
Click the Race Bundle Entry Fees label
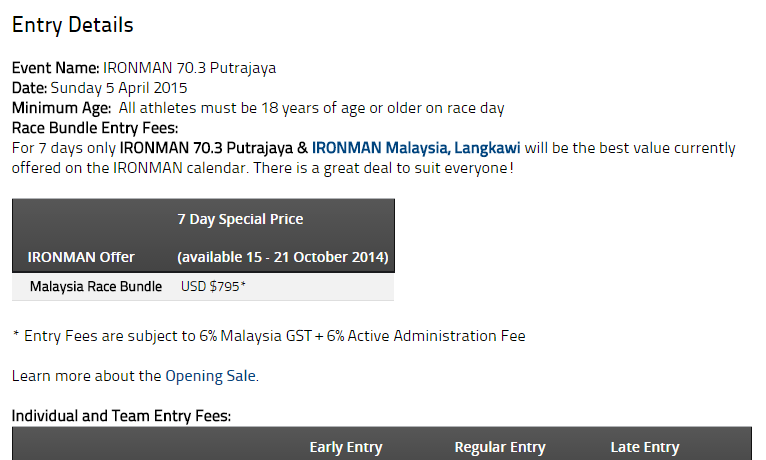pos(95,128)
